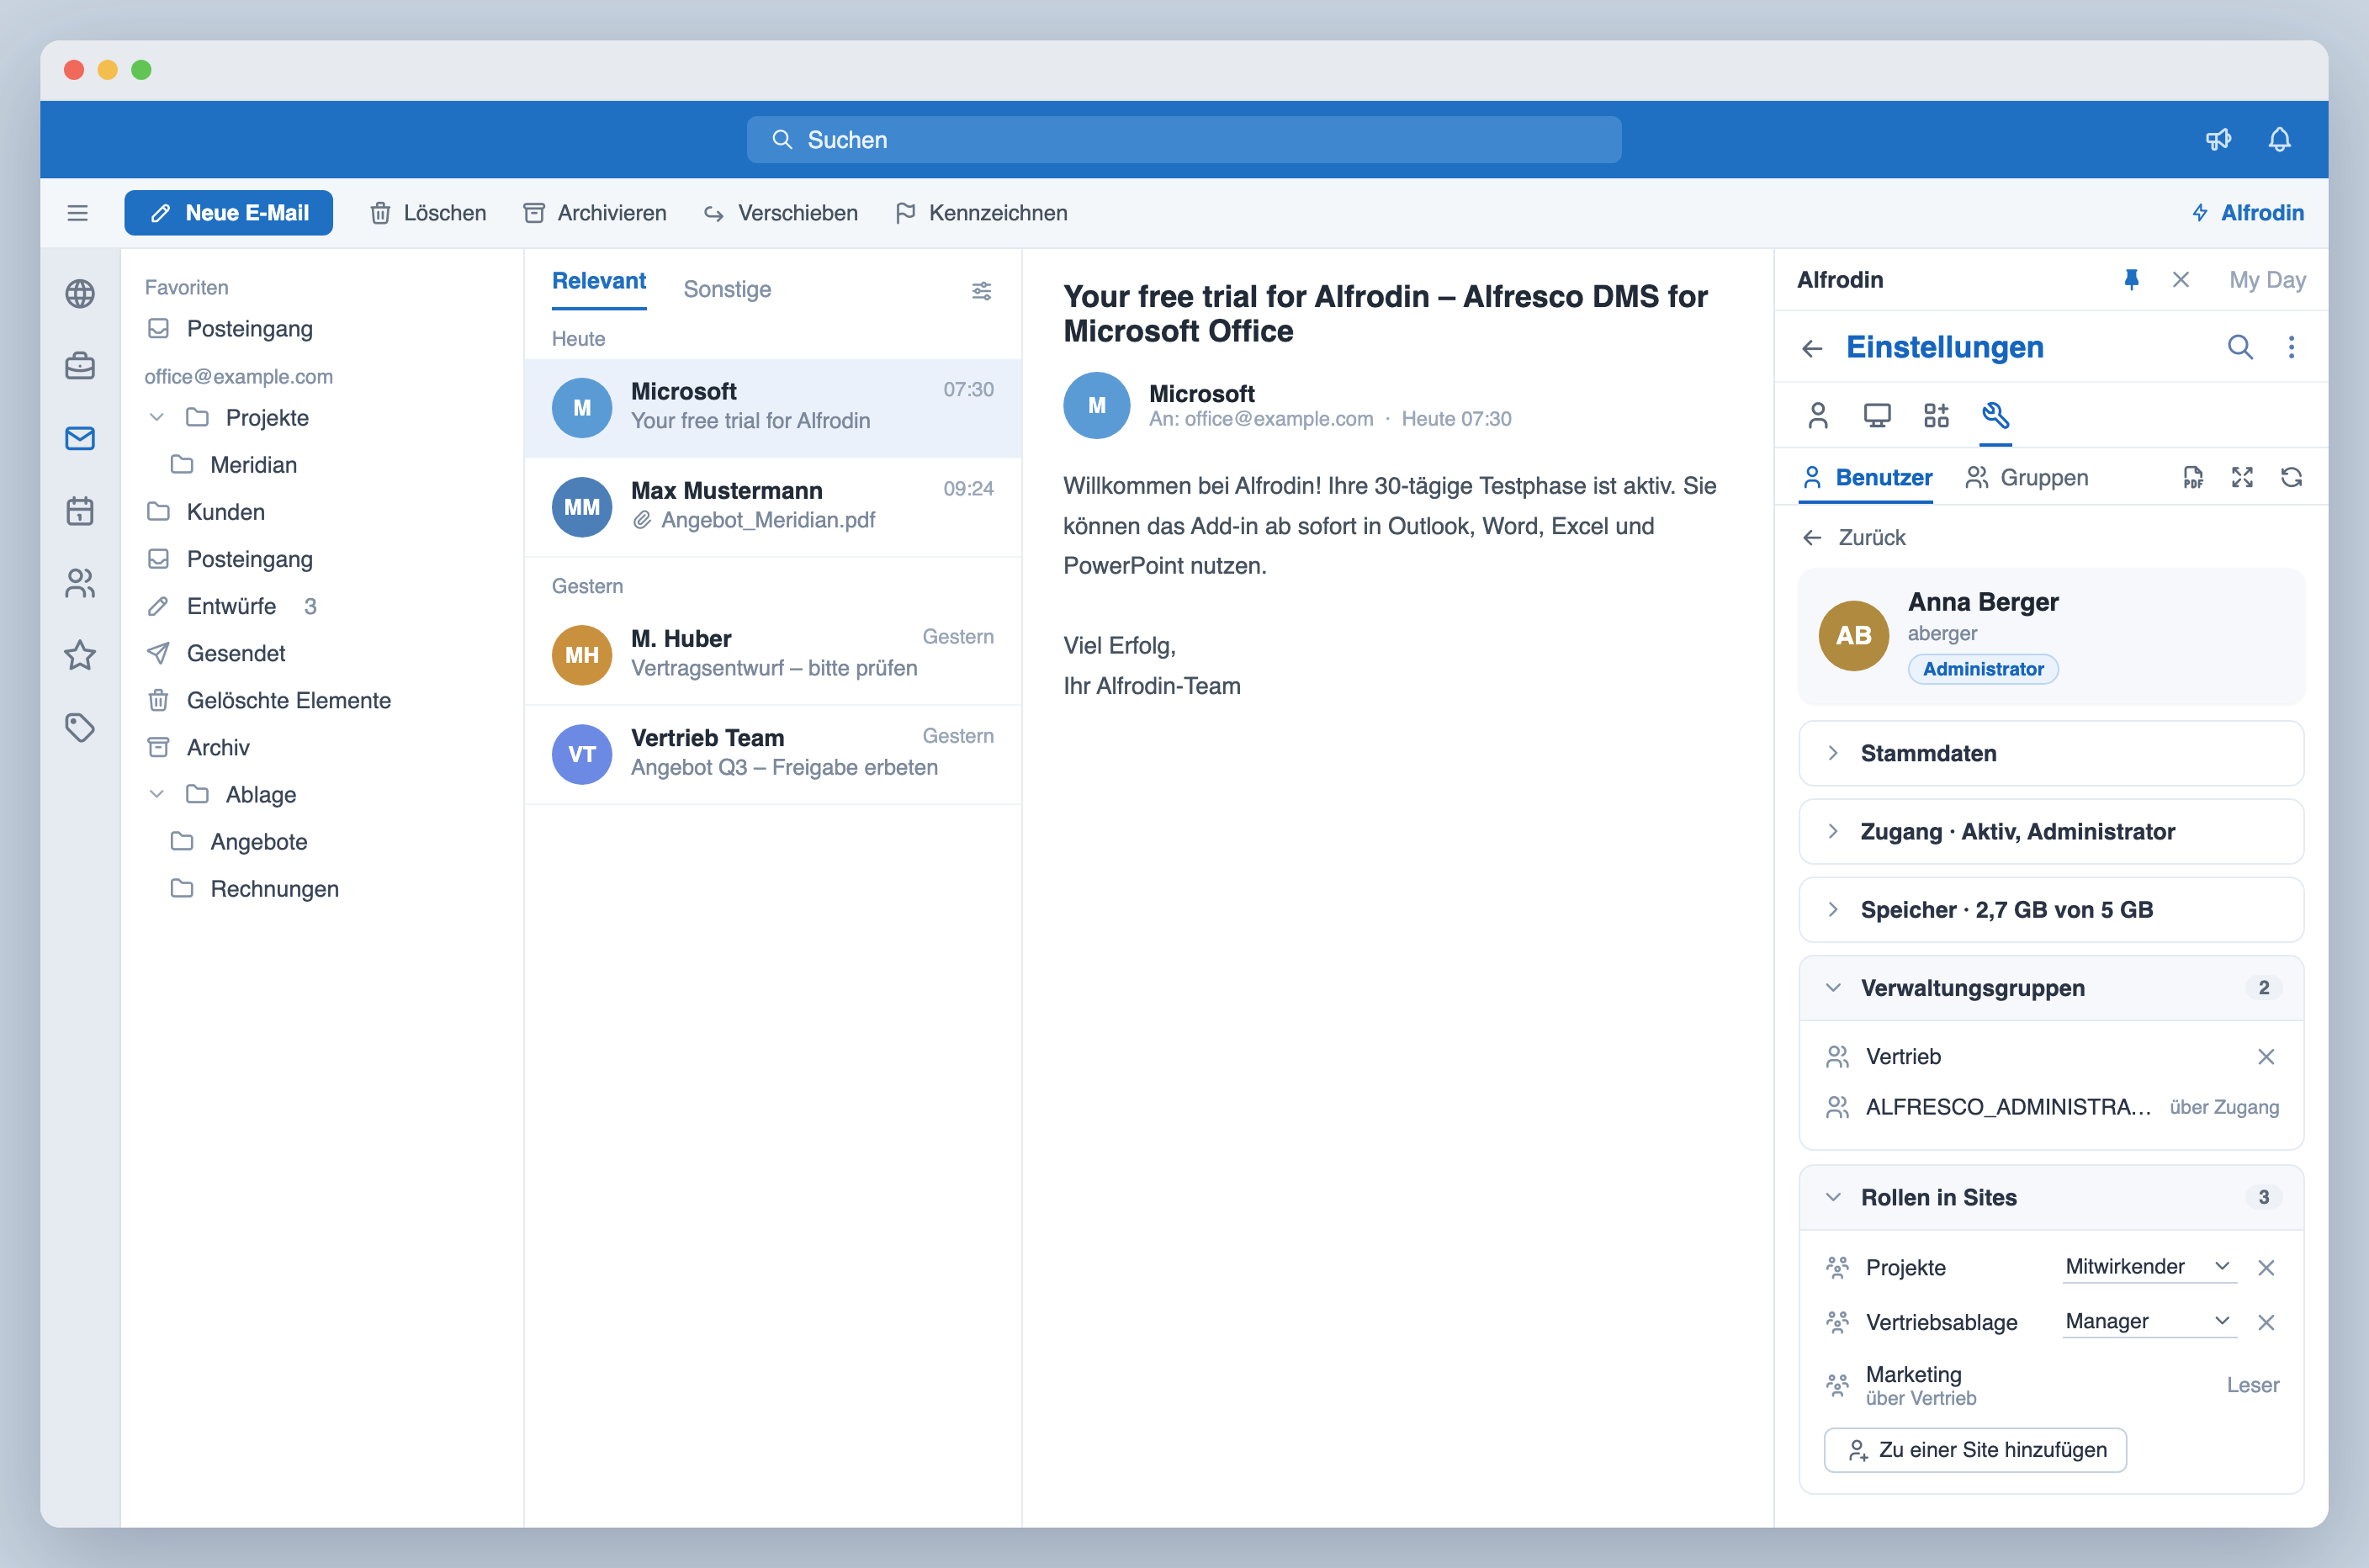Viewport: 2369px width, 1568px height.
Task: Search within Einstellungen using the magnifier icon
Action: click(2240, 347)
